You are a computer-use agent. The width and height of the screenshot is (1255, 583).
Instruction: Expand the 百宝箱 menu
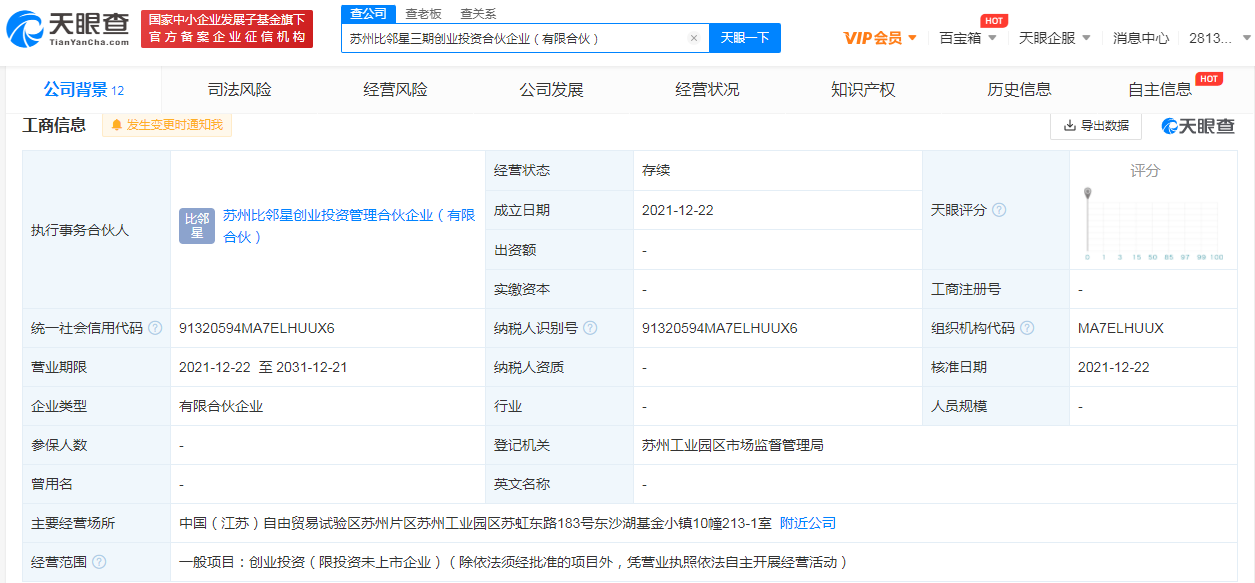(x=968, y=38)
